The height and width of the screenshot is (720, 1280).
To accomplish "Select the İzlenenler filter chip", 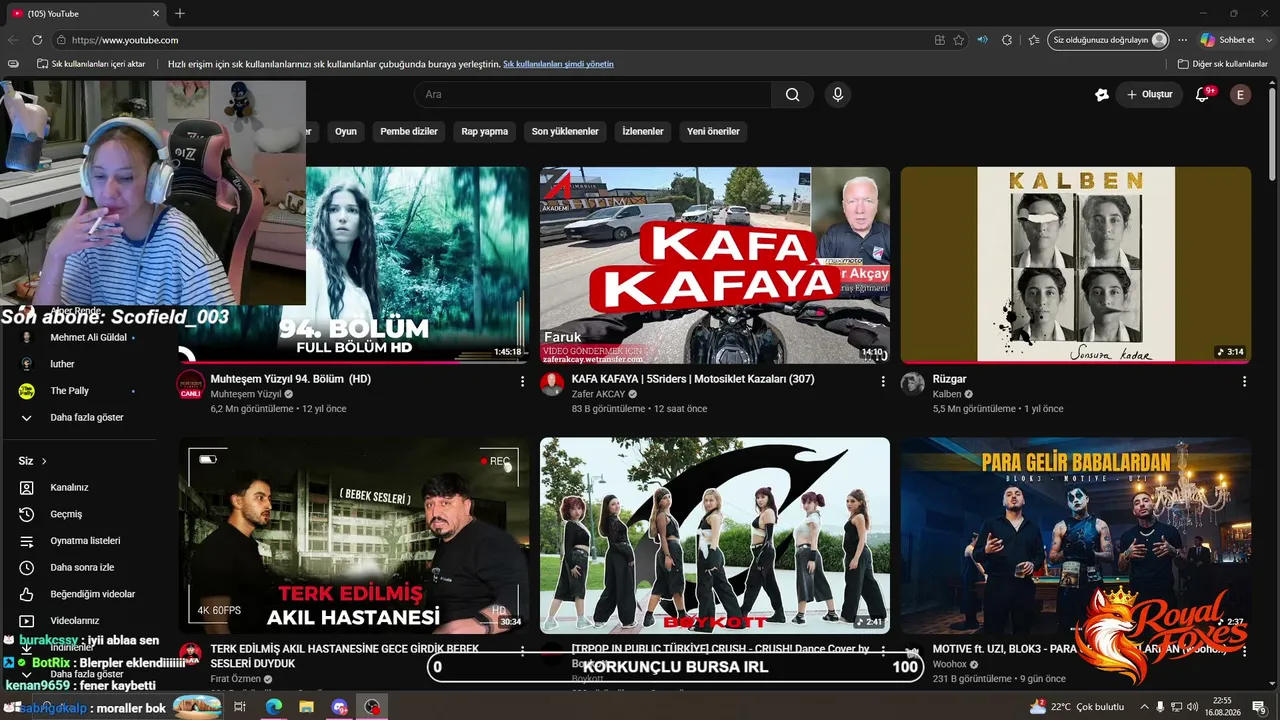I will pyautogui.click(x=643, y=132).
